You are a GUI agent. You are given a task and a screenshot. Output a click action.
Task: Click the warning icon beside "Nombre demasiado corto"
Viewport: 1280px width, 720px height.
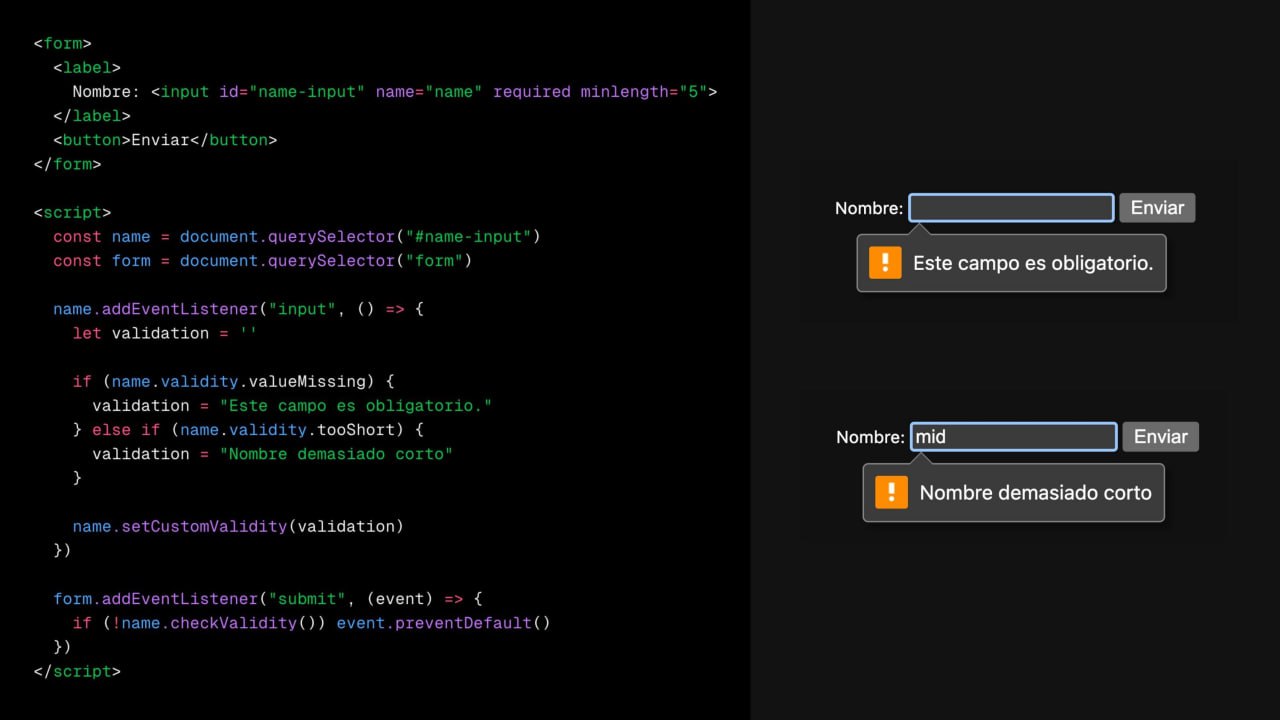(891, 492)
